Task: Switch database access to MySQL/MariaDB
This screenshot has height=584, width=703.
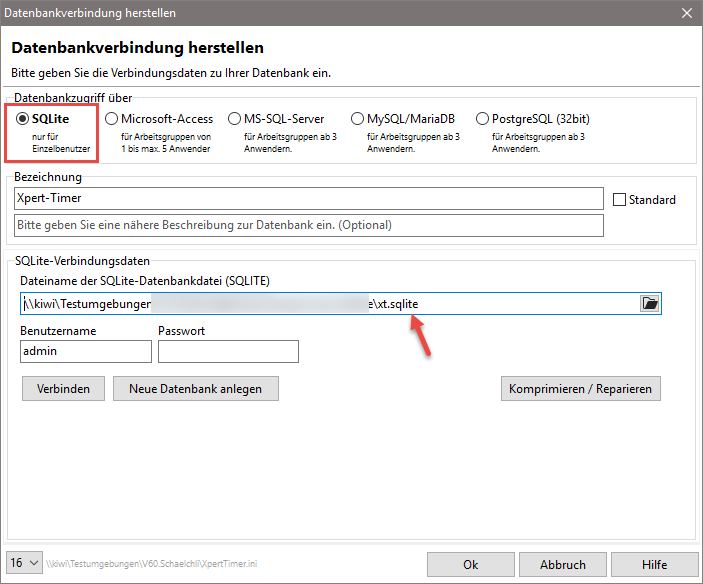Action: point(358,119)
